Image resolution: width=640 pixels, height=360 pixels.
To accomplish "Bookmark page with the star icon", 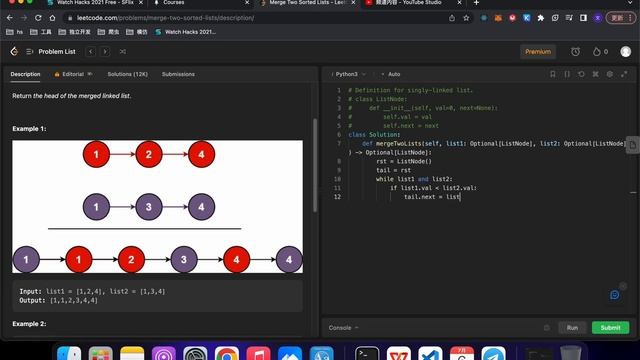I will tap(466, 18).
